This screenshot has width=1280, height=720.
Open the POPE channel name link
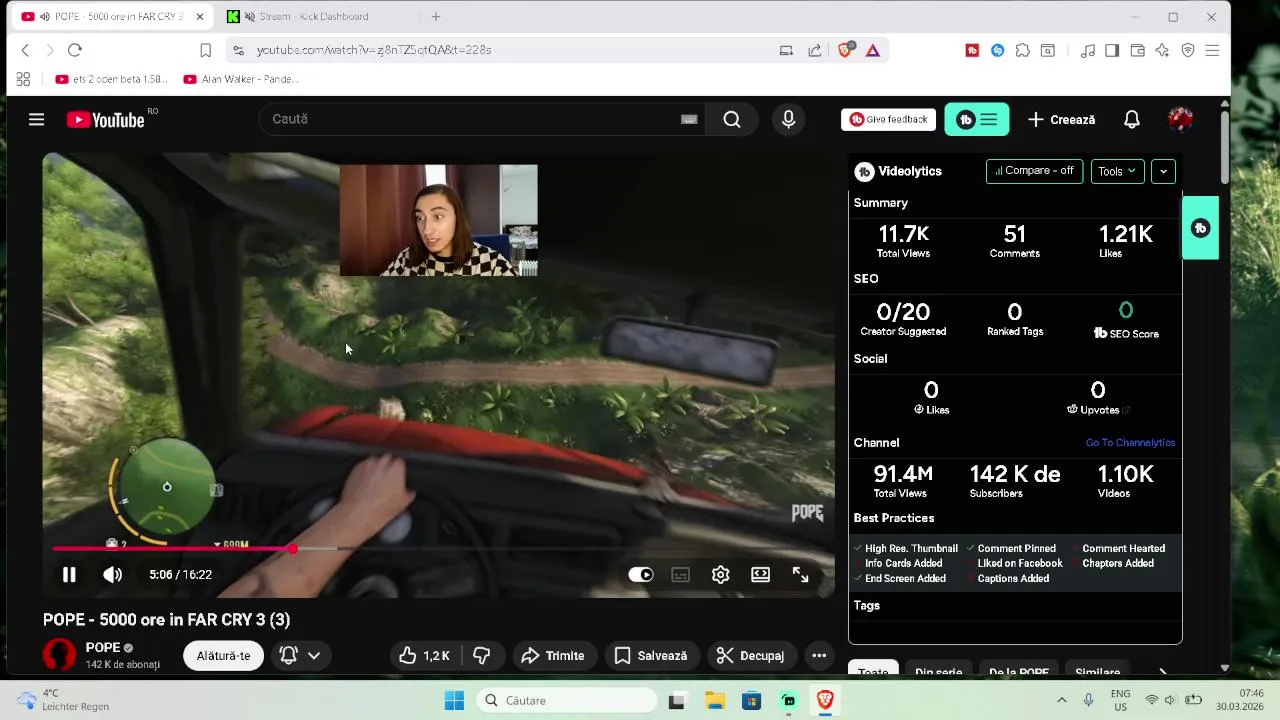coord(103,648)
